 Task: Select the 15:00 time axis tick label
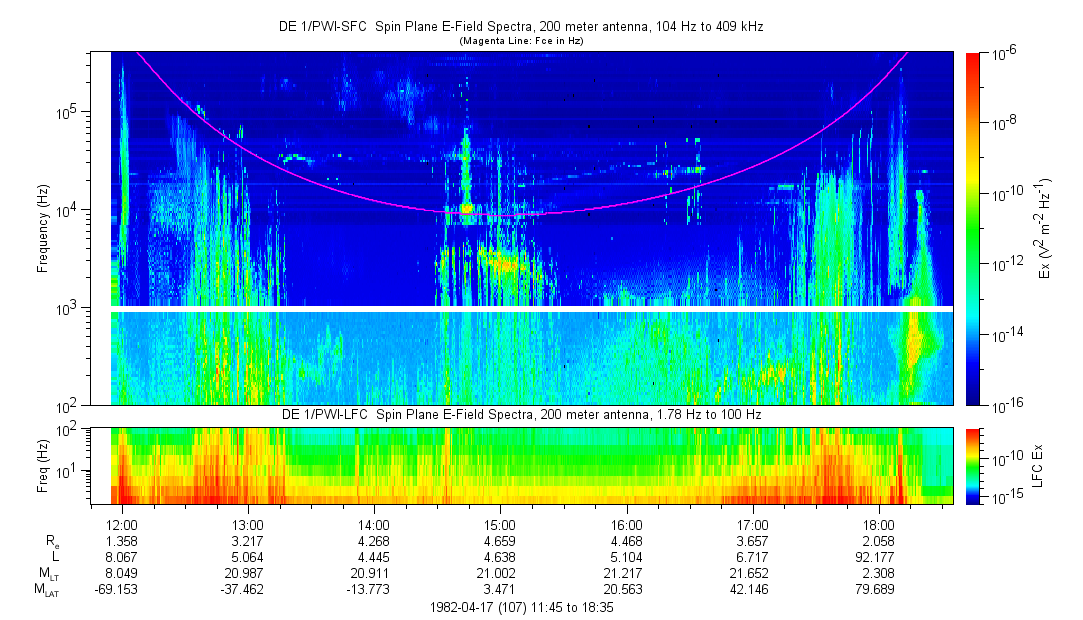click(499, 525)
